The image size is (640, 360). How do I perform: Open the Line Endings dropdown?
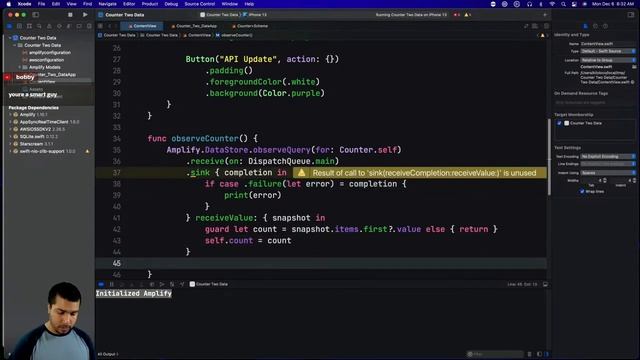tap(608, 164)
